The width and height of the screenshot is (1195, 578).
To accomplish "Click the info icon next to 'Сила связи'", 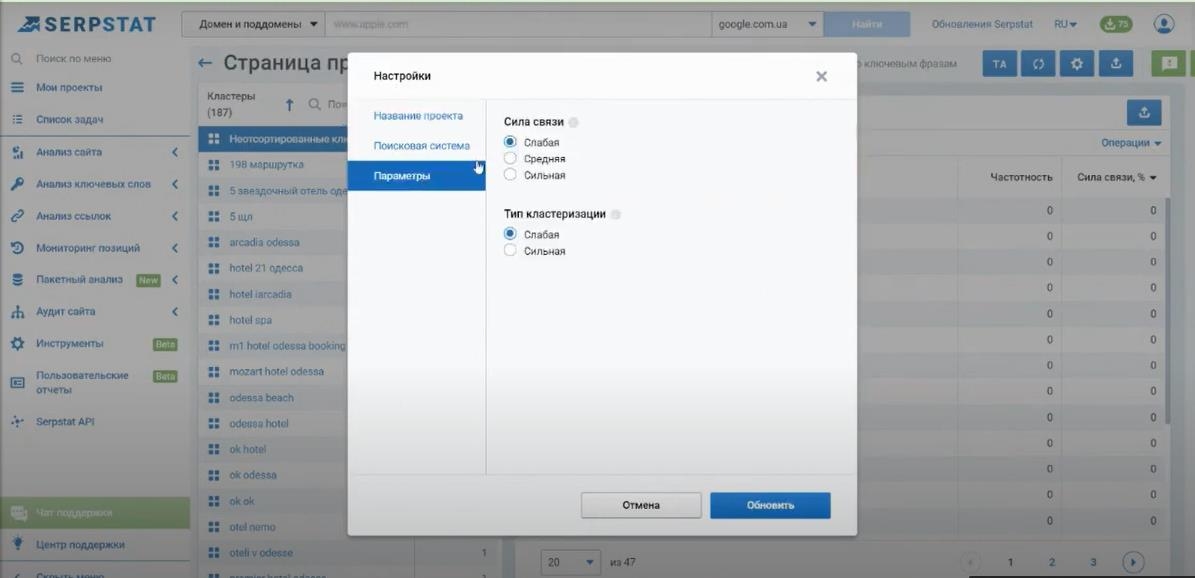I will (573, 122).
